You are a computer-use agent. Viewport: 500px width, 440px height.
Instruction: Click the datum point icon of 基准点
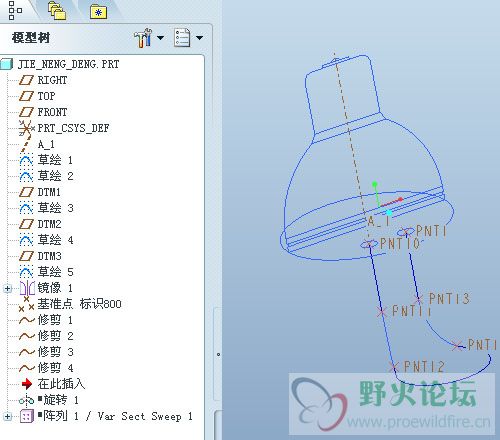coord(26,304)
